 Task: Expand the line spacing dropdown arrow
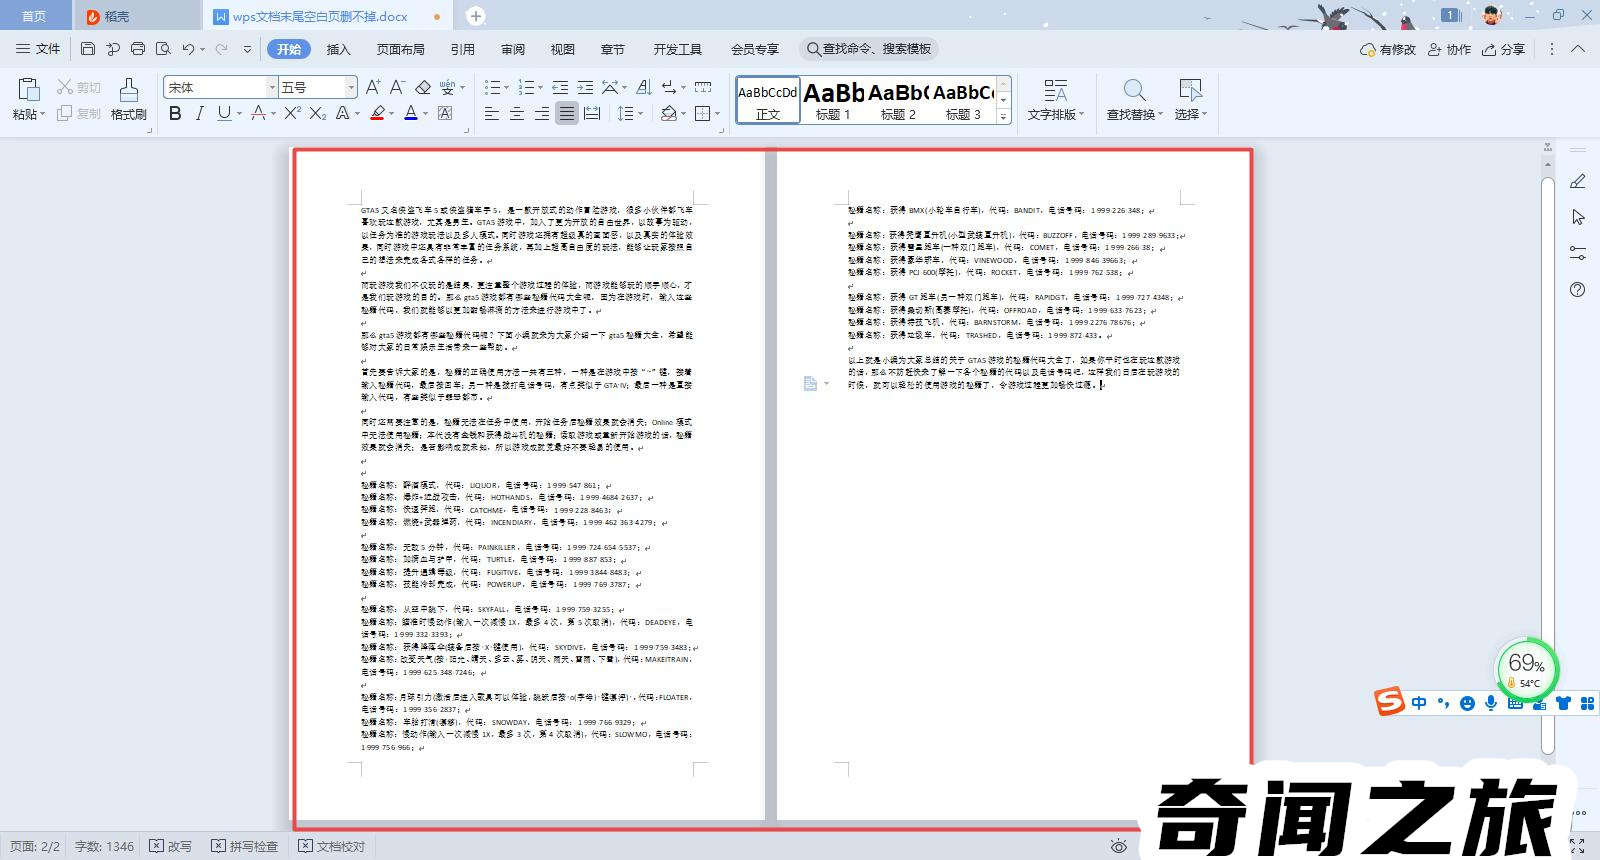click(x=641, y=114)
